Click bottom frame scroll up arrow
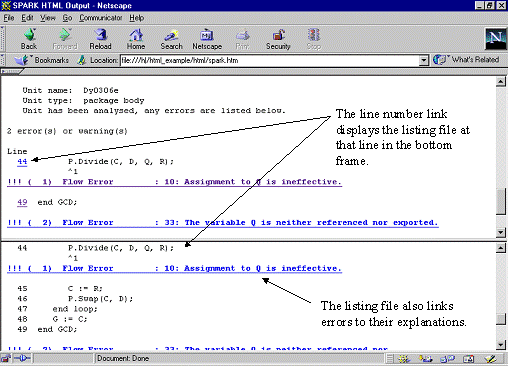The height and width of the screenshot is (366, 508). click(501, 248)
